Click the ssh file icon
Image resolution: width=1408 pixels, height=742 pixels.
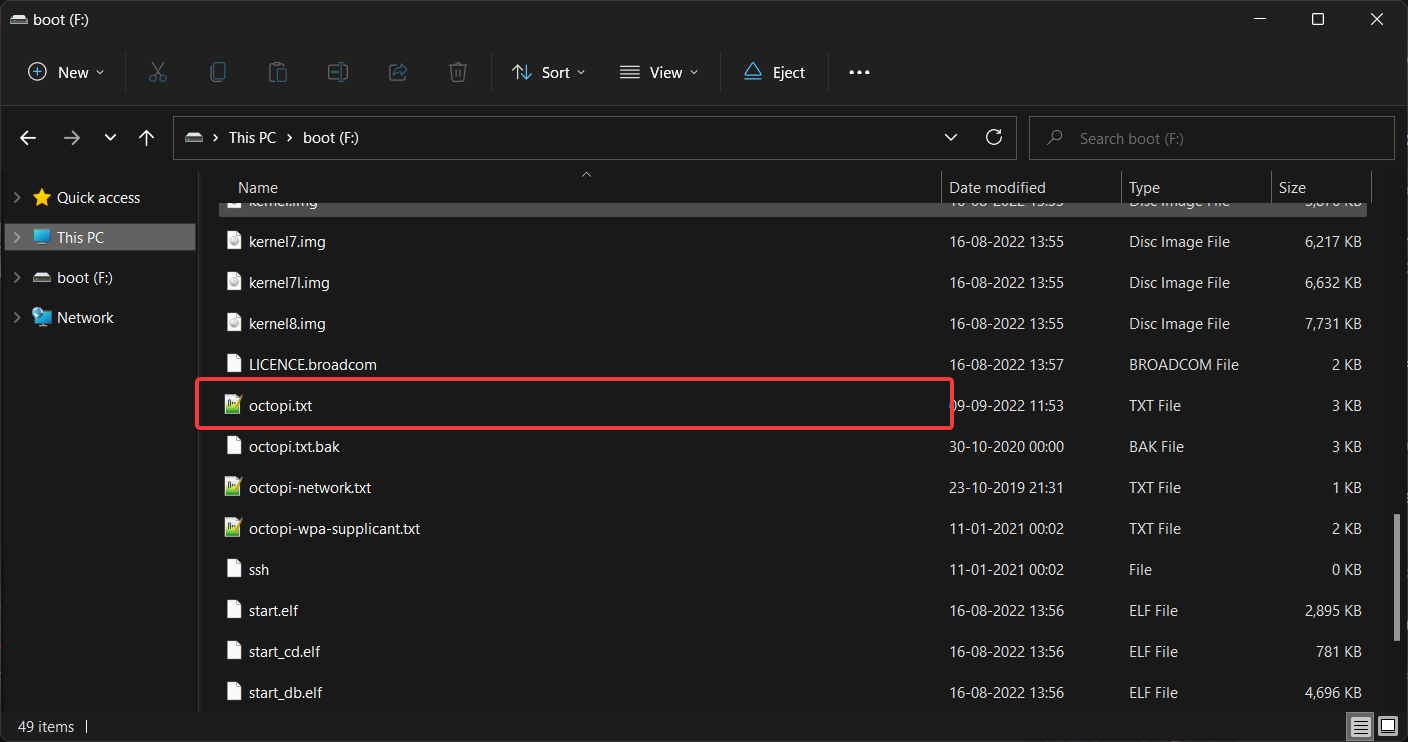[234, 569]
